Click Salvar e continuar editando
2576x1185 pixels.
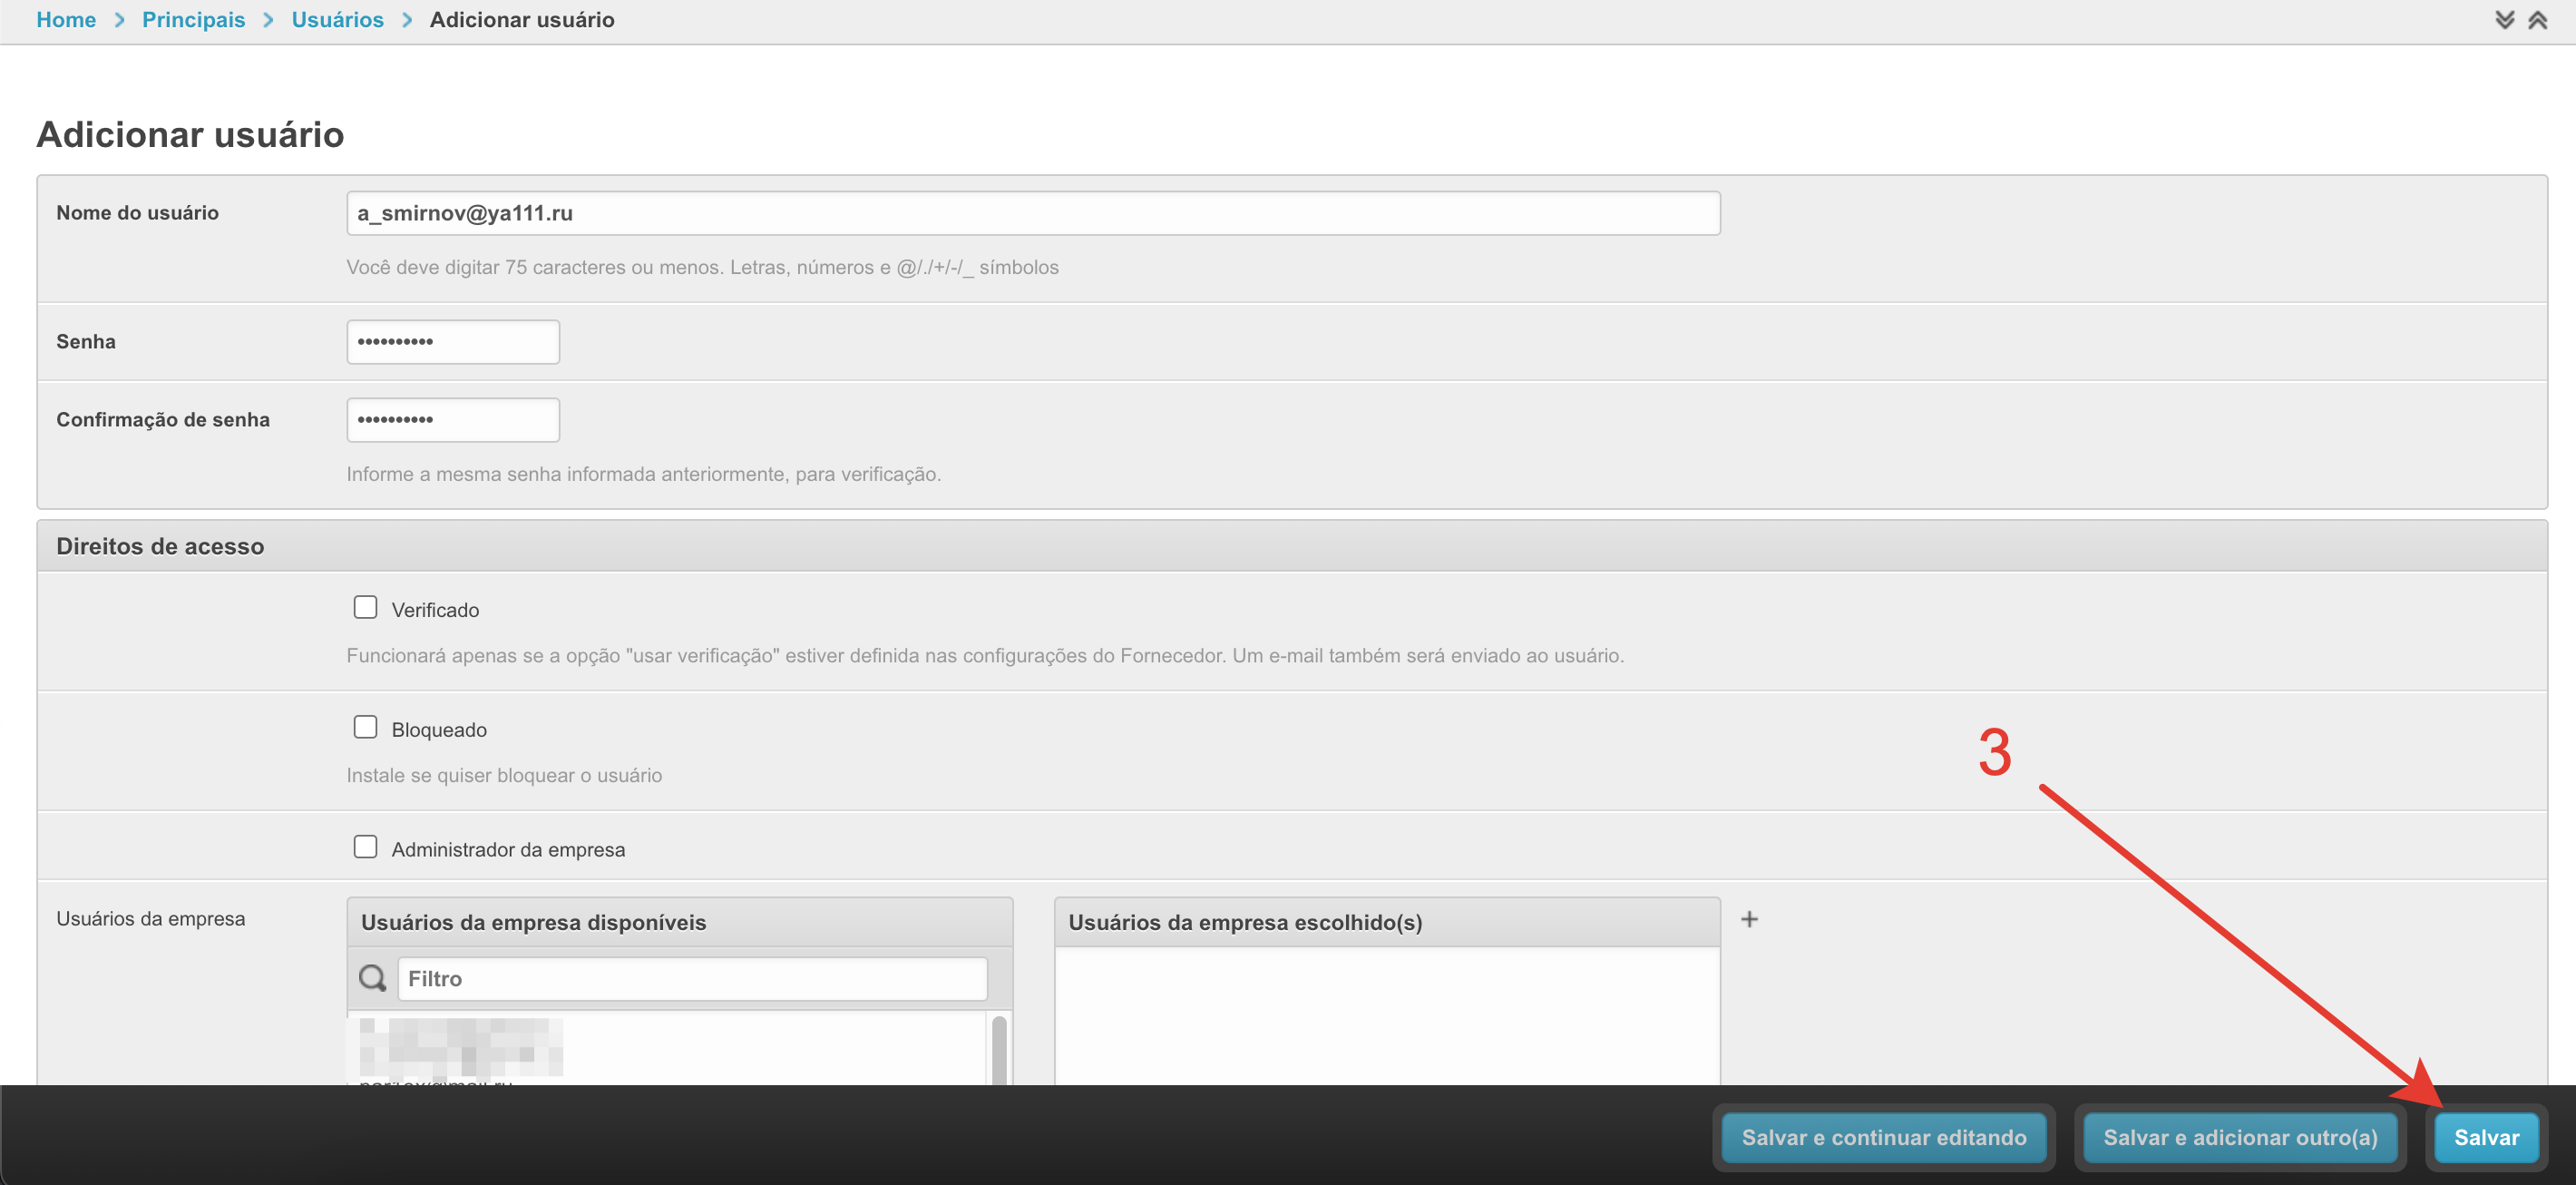coord(1883,1137)
